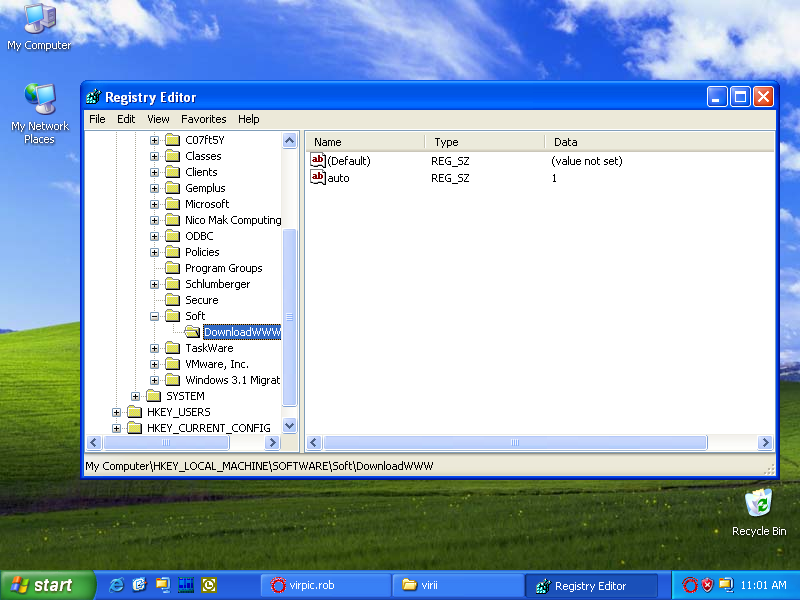
Task: Select the Clients folder icon
Action: click(x=173, y=172)
